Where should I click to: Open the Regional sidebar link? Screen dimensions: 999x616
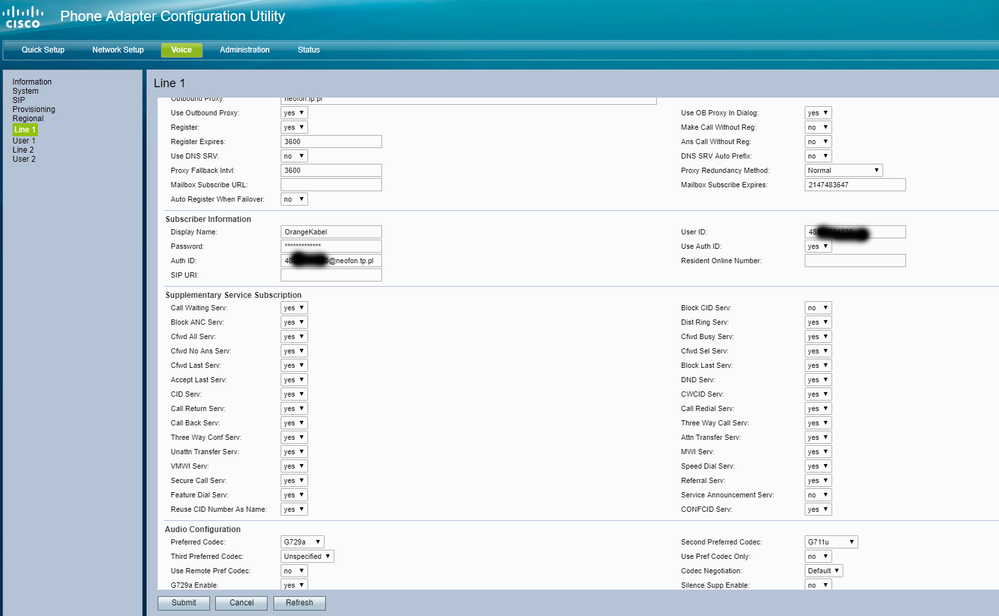[x=28, y=119]
